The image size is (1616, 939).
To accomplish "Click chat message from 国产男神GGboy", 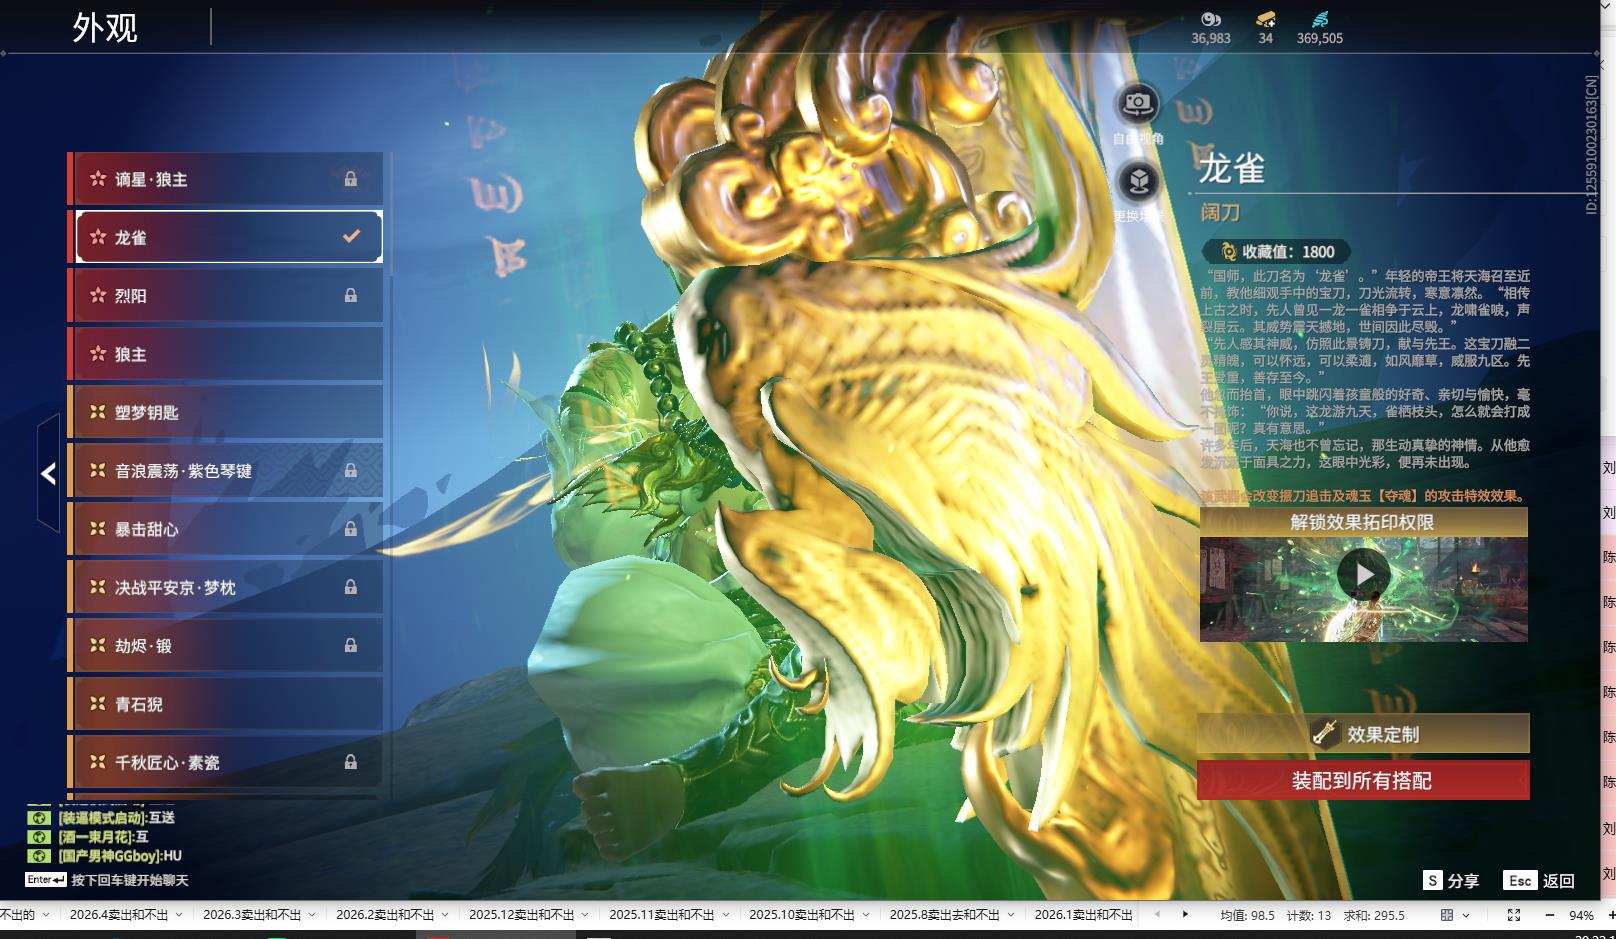I will click(106, 856).
